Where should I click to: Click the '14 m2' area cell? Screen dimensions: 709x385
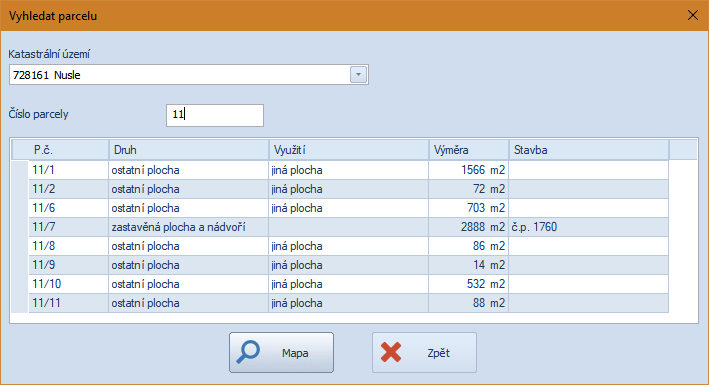468,265
